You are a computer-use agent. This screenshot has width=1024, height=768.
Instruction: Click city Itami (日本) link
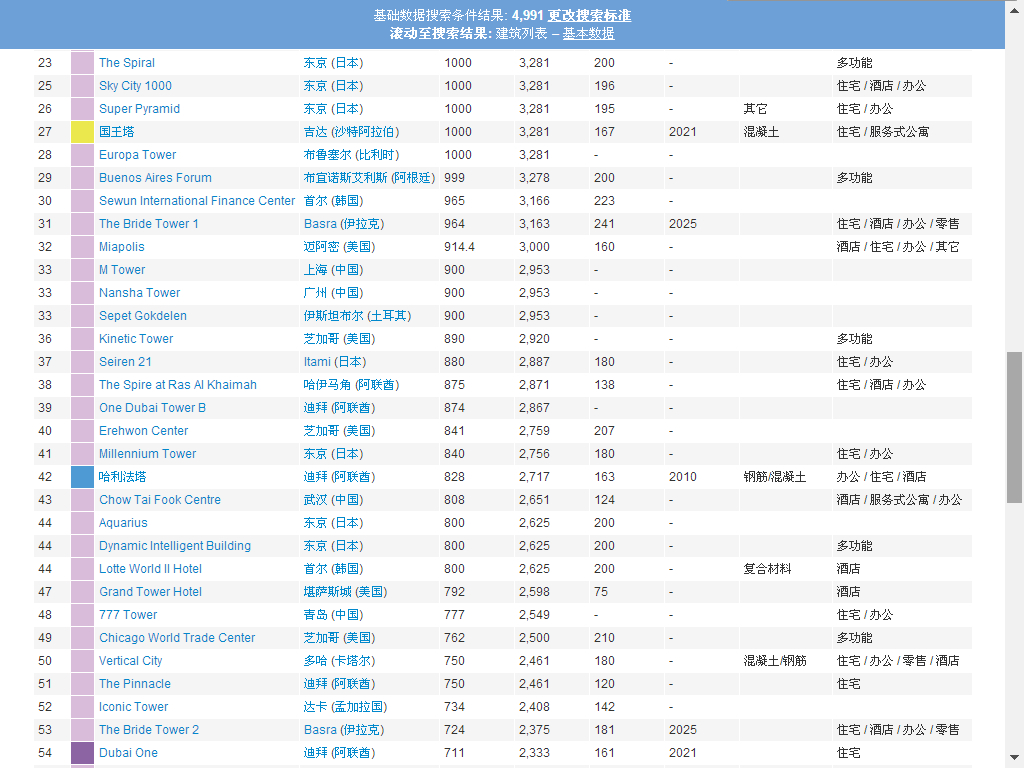pos(335,362)
